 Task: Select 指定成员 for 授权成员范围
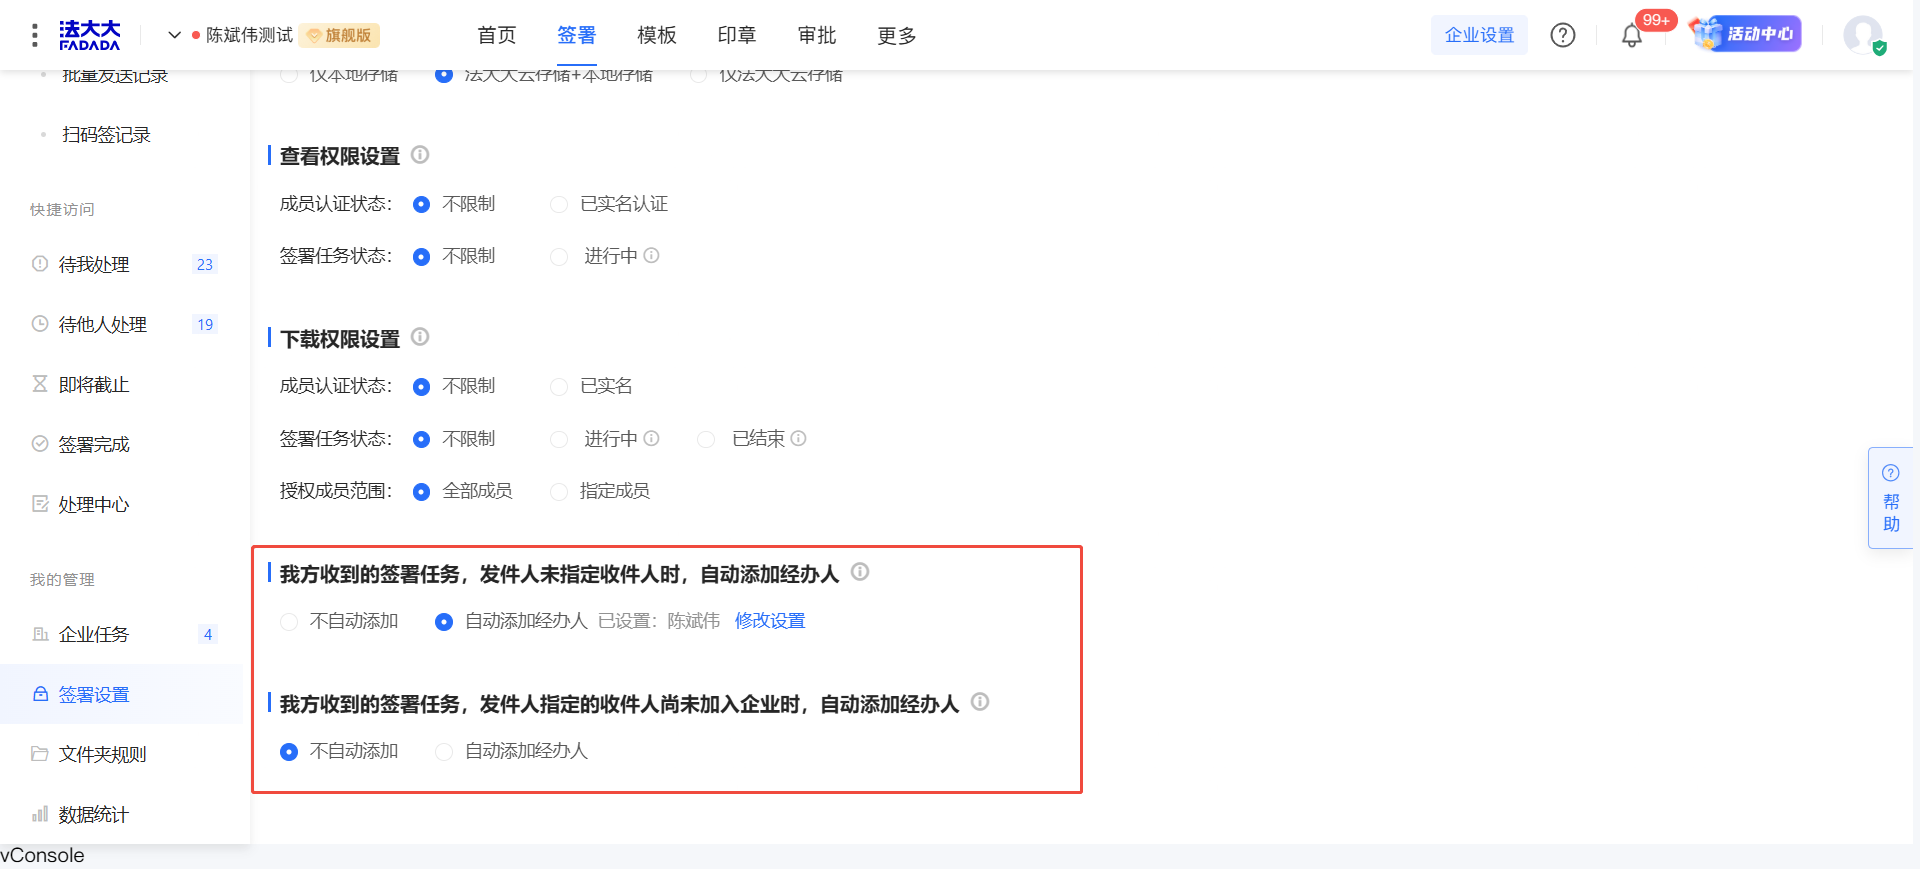[559, 491]
